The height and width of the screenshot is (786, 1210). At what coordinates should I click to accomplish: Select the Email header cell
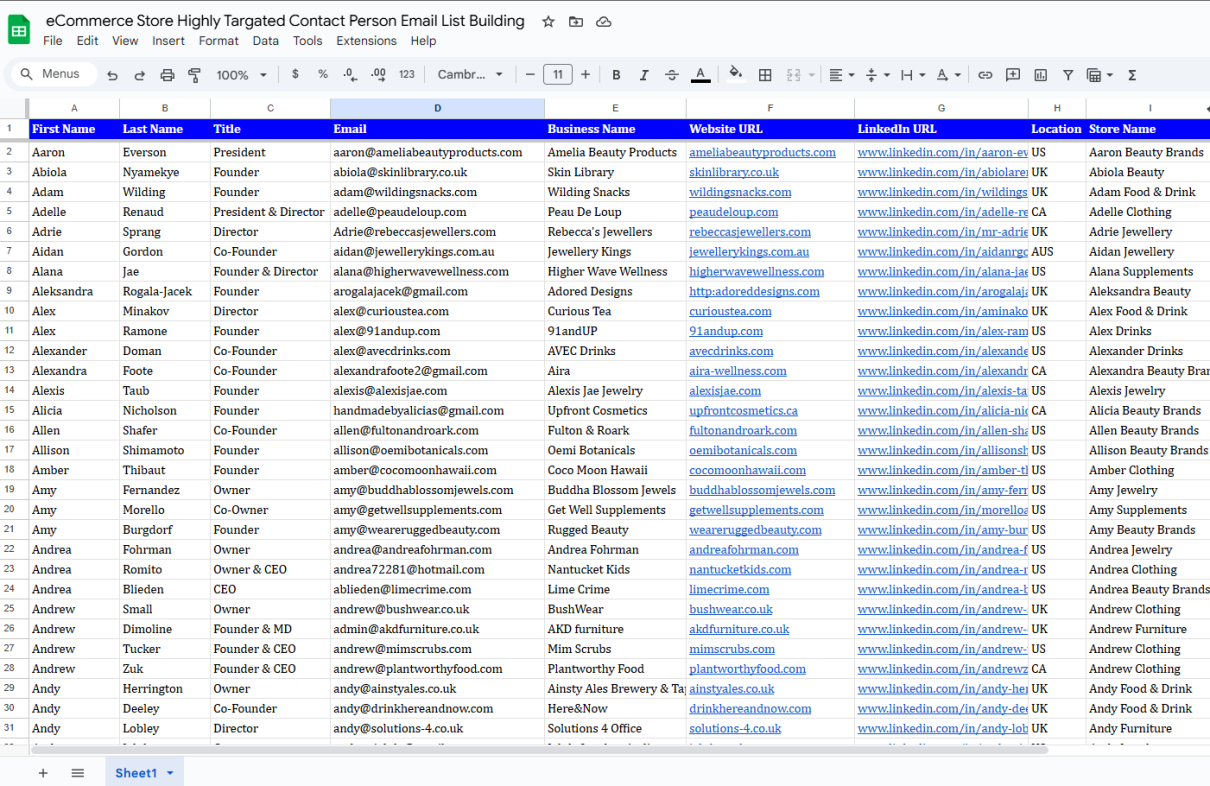point(437,129)
